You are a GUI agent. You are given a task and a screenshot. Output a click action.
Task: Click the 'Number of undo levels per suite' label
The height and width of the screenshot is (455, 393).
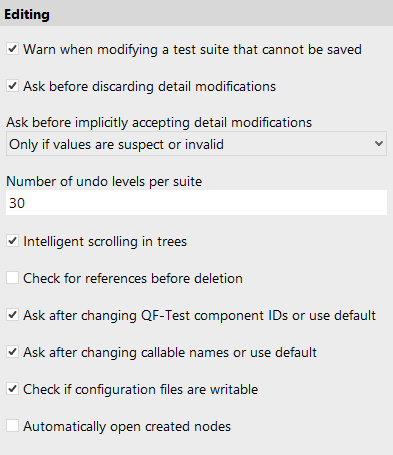104,182
